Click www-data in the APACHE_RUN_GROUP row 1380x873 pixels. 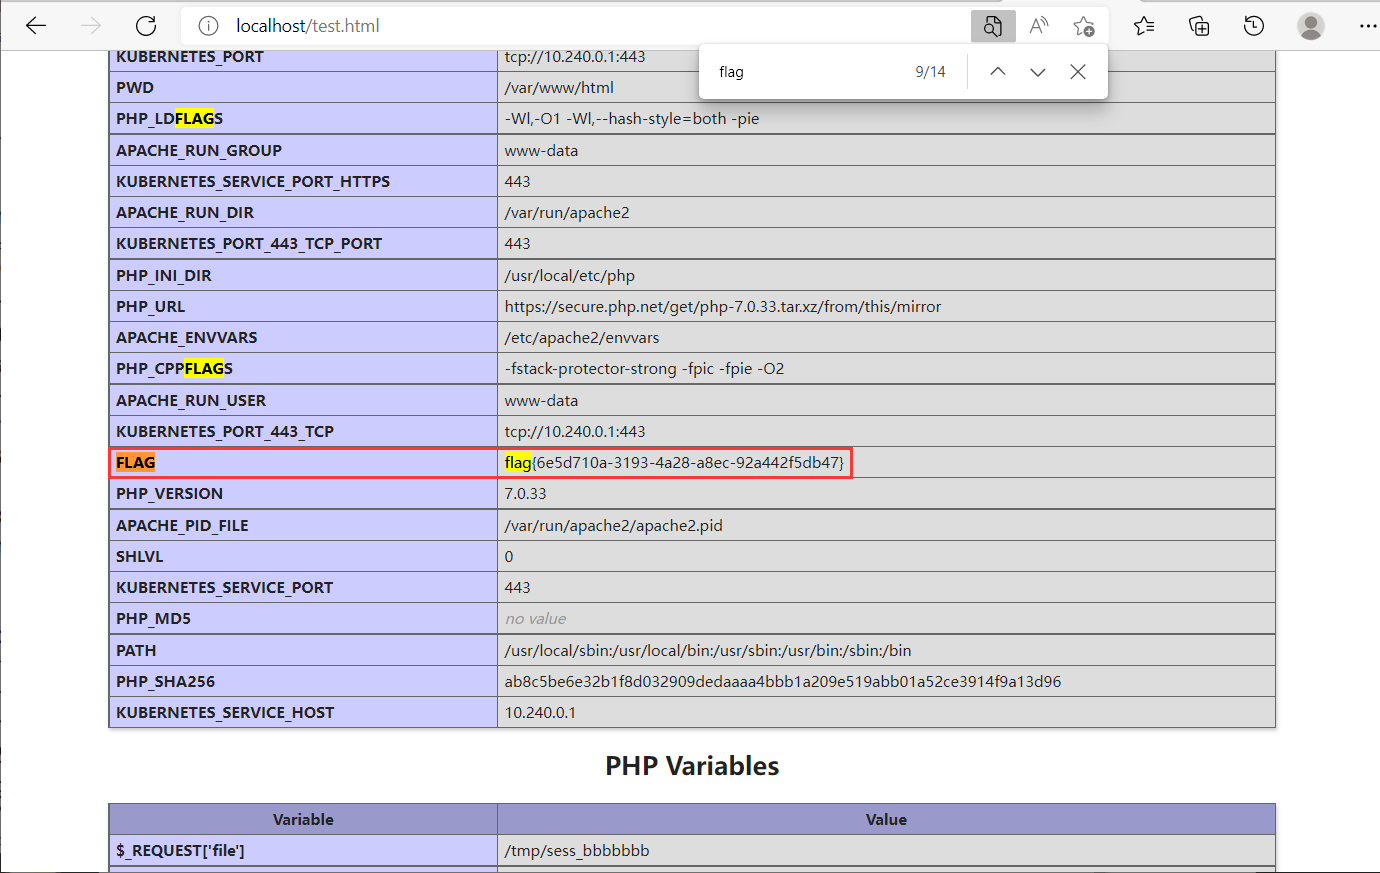pos(541,151)
